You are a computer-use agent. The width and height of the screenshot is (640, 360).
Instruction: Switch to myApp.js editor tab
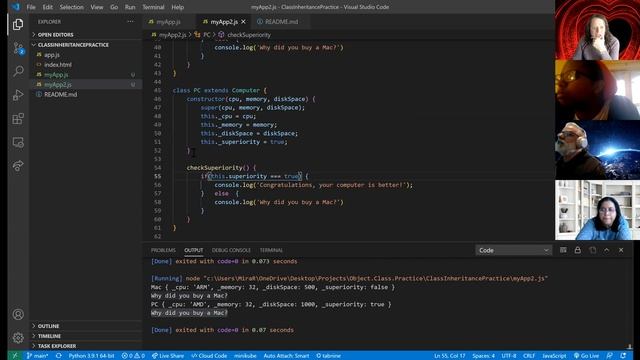pyautogui.click(x=168, y=22)
